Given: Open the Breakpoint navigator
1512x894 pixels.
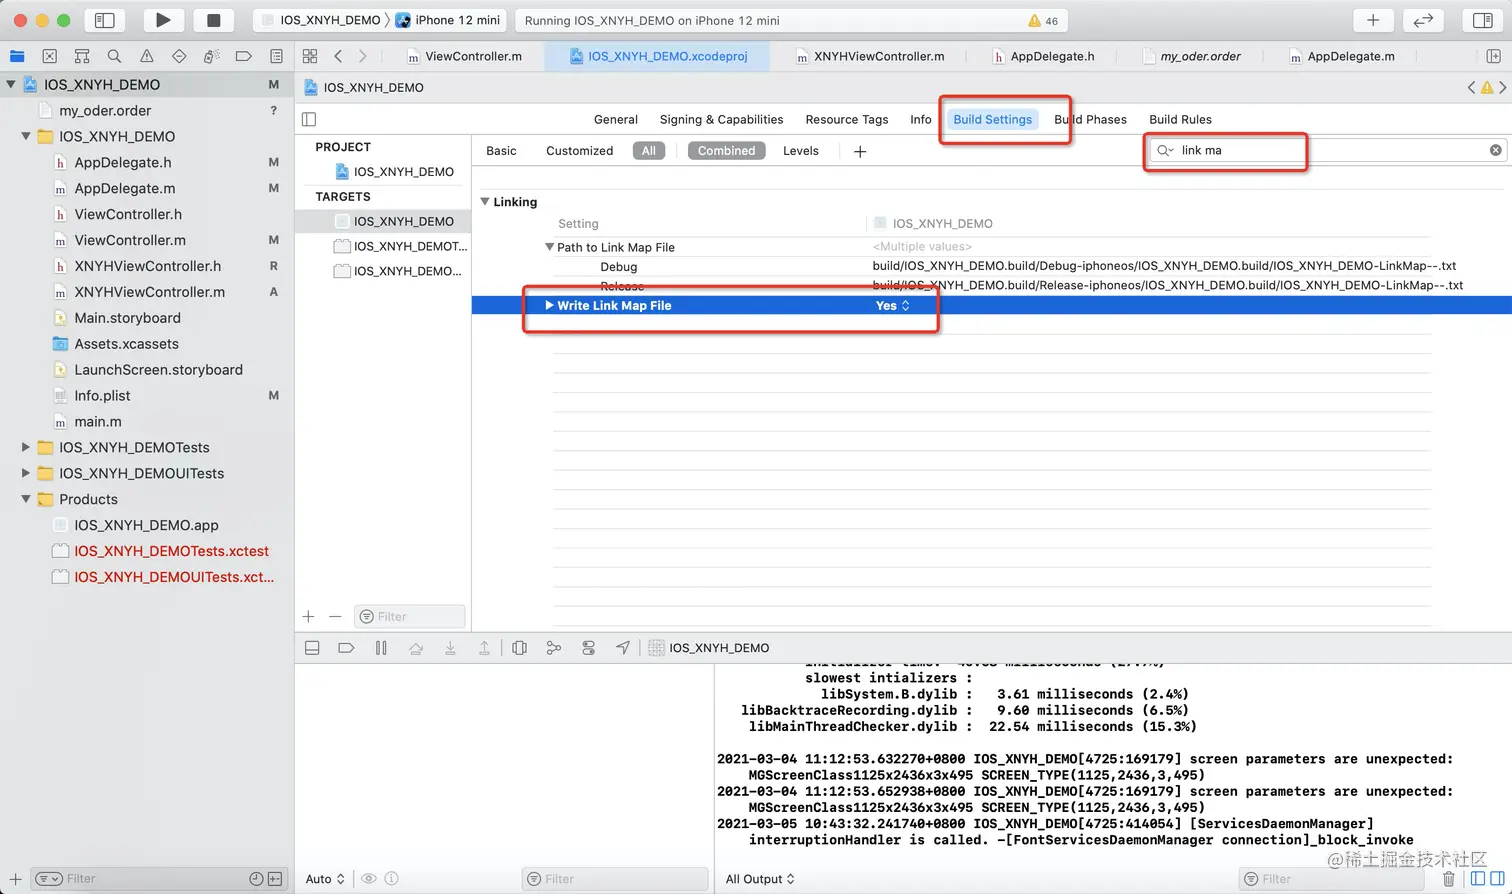Looking at the screenshot, I should (243, 56).
